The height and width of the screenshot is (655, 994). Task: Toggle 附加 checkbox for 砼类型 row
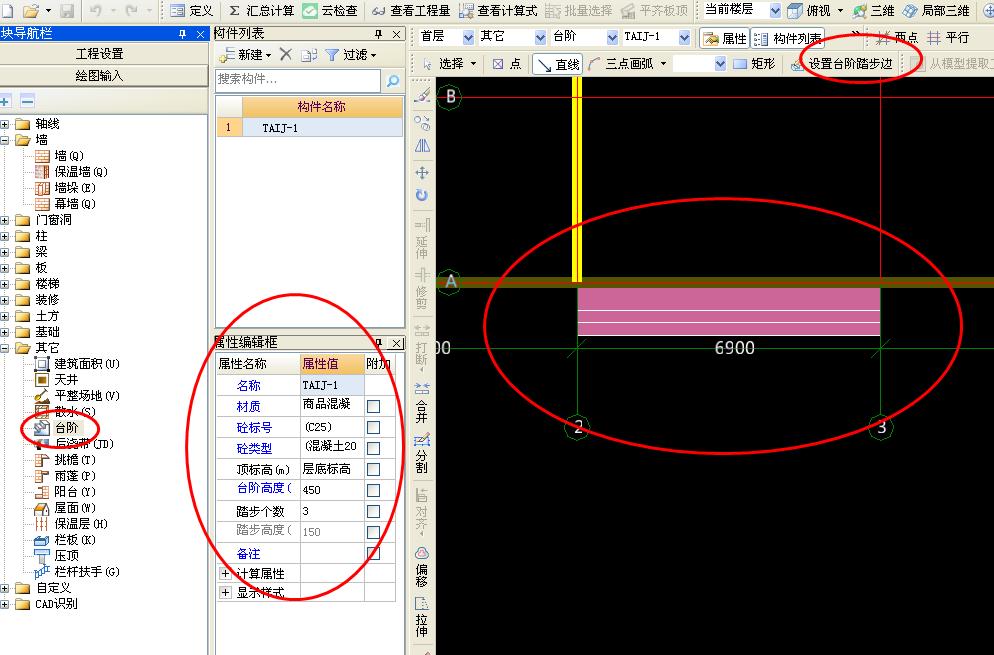[x=373, y=448]
